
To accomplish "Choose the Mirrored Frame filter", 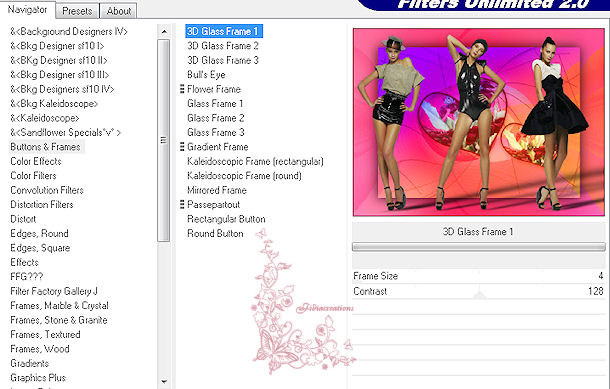I will click(217, 190).
